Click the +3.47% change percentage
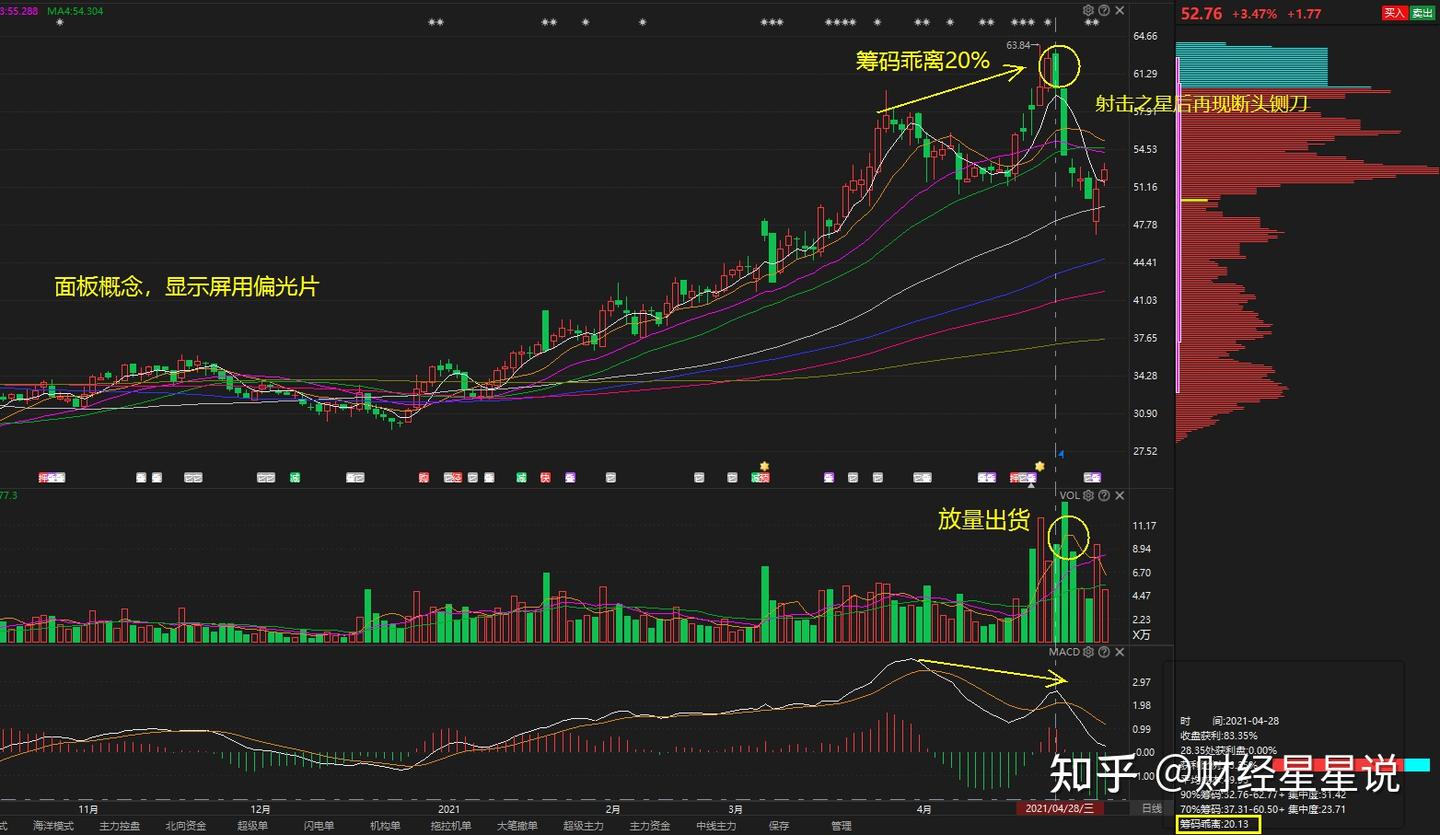The image size is (1440, 835). pos(1253,14)
